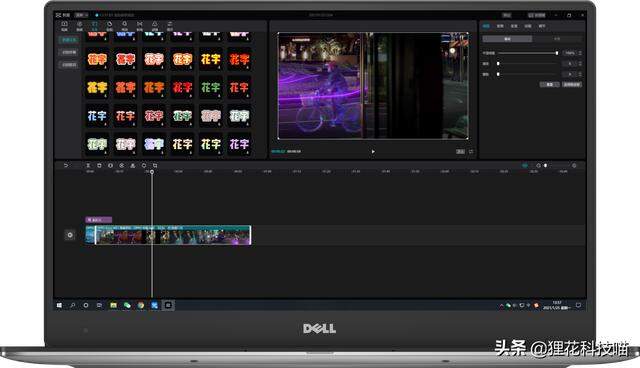
Task: Select the second text sidebar category
Action: (x=69, y=52)
